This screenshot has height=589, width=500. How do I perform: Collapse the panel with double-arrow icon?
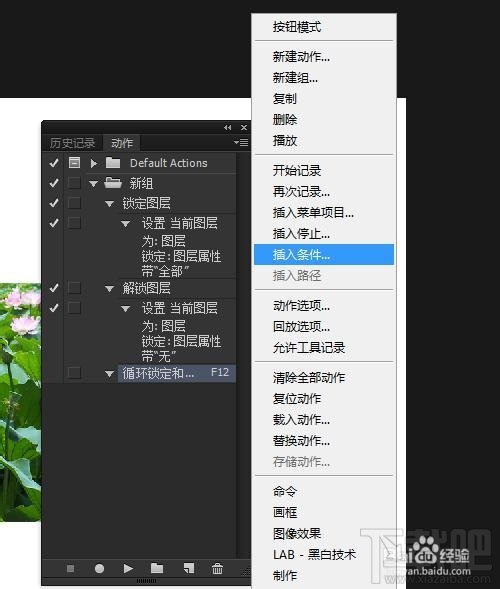[228, 128]
